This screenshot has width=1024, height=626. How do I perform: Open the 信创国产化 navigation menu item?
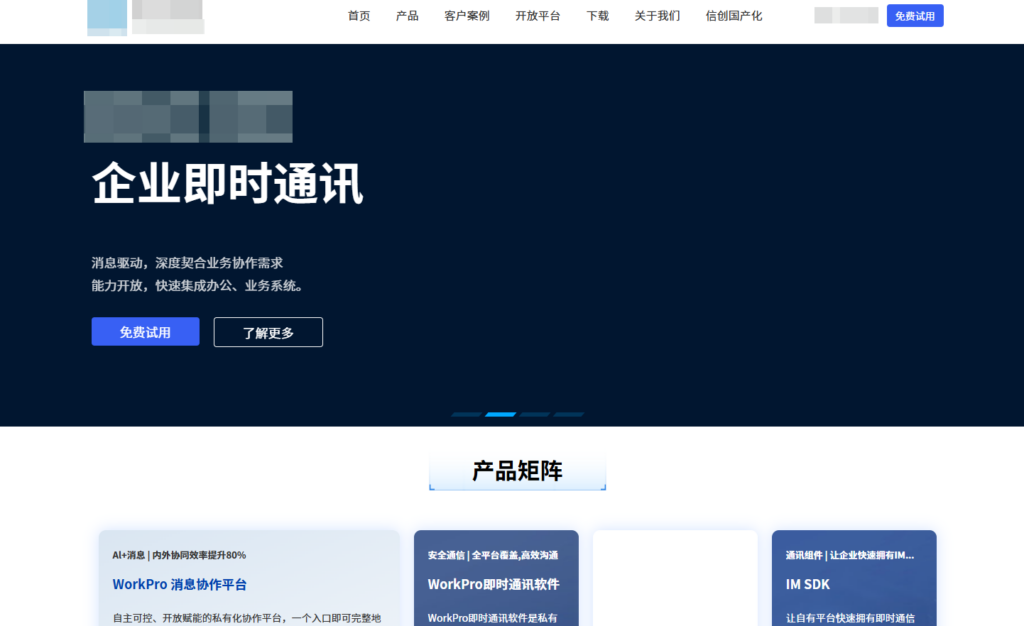pos(732,16)
